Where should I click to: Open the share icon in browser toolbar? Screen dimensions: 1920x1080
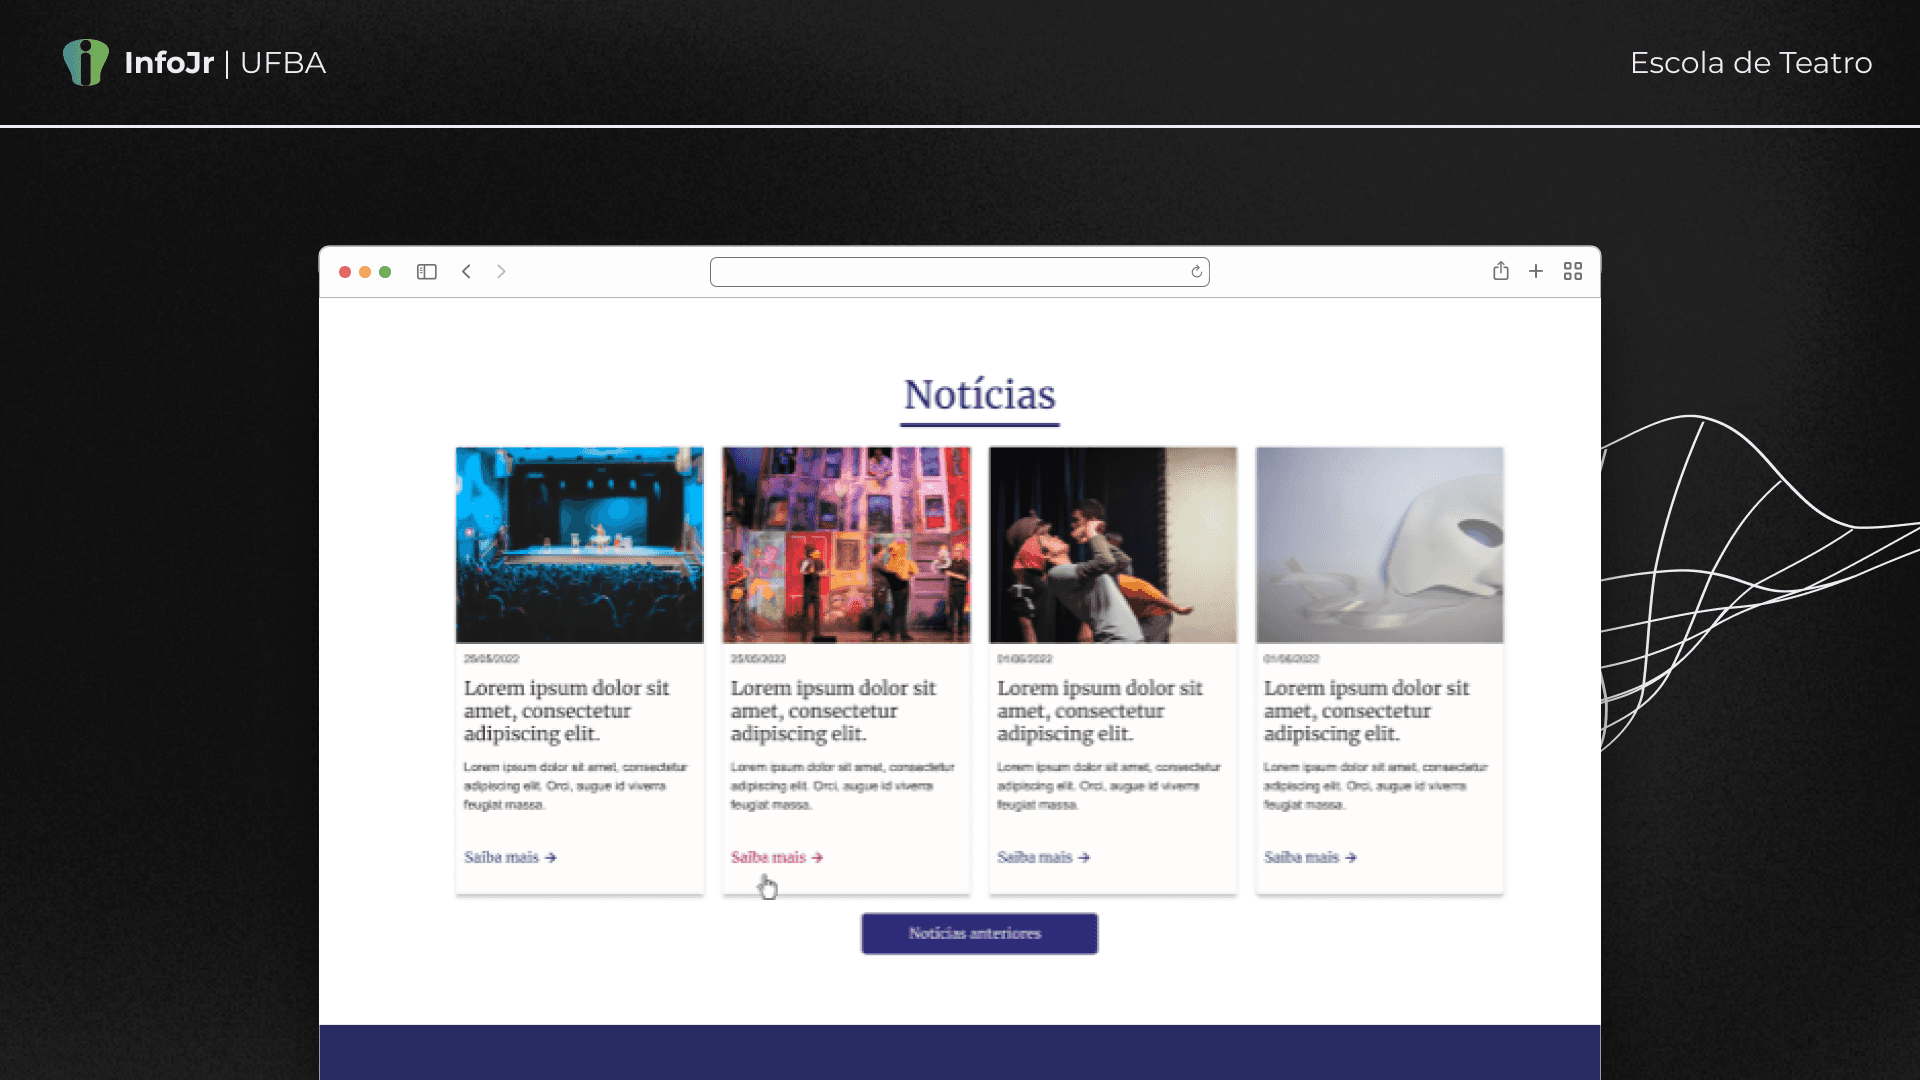[x=1500, y=271]
